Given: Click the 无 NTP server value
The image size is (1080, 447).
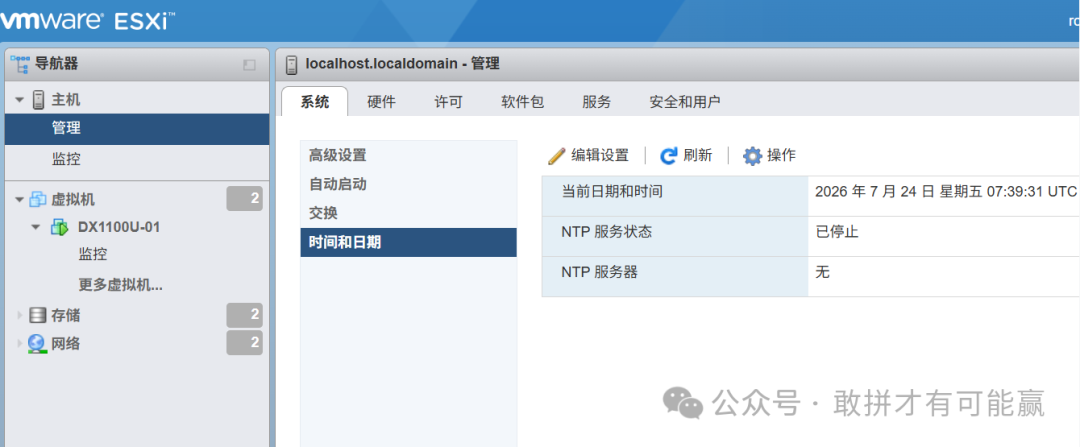Looking at the screenshot, I should tap(822, 272).
